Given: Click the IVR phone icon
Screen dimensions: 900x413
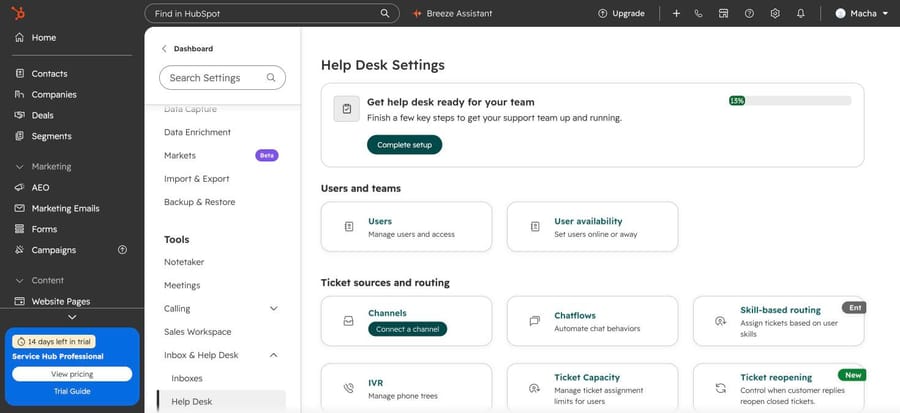Looking at the screenshot, I should (348, 388).
